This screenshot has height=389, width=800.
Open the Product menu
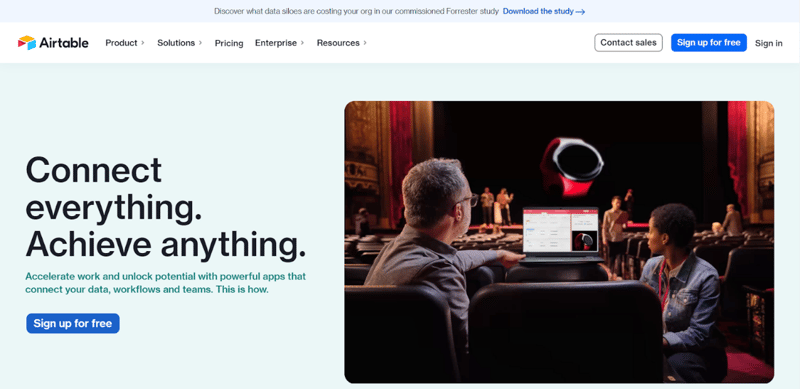(x=121, y=43)
